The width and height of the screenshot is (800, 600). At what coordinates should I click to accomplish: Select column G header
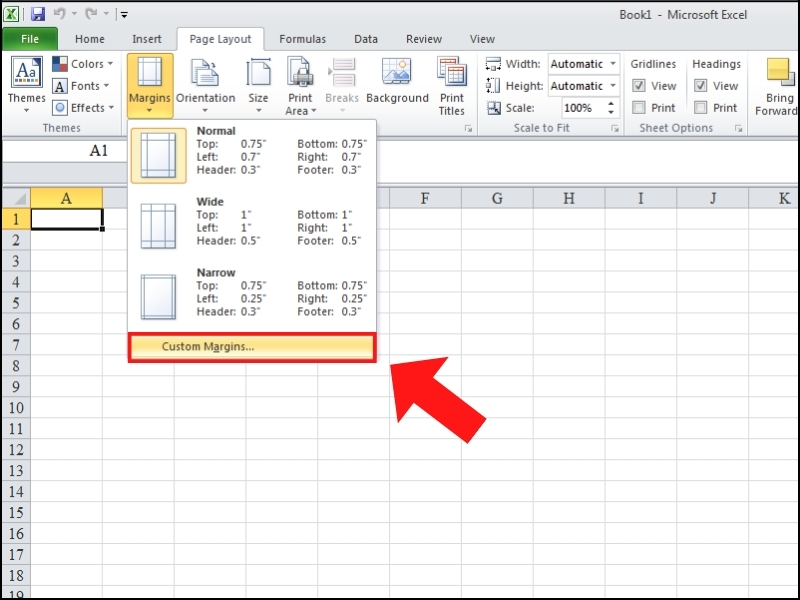point(497,198)
